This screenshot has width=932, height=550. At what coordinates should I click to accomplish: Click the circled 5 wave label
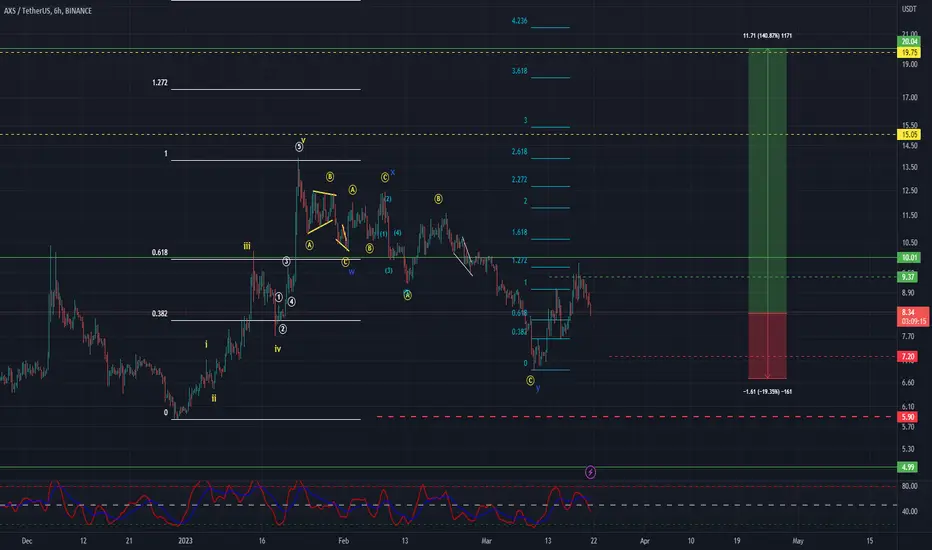coord(298,146)
